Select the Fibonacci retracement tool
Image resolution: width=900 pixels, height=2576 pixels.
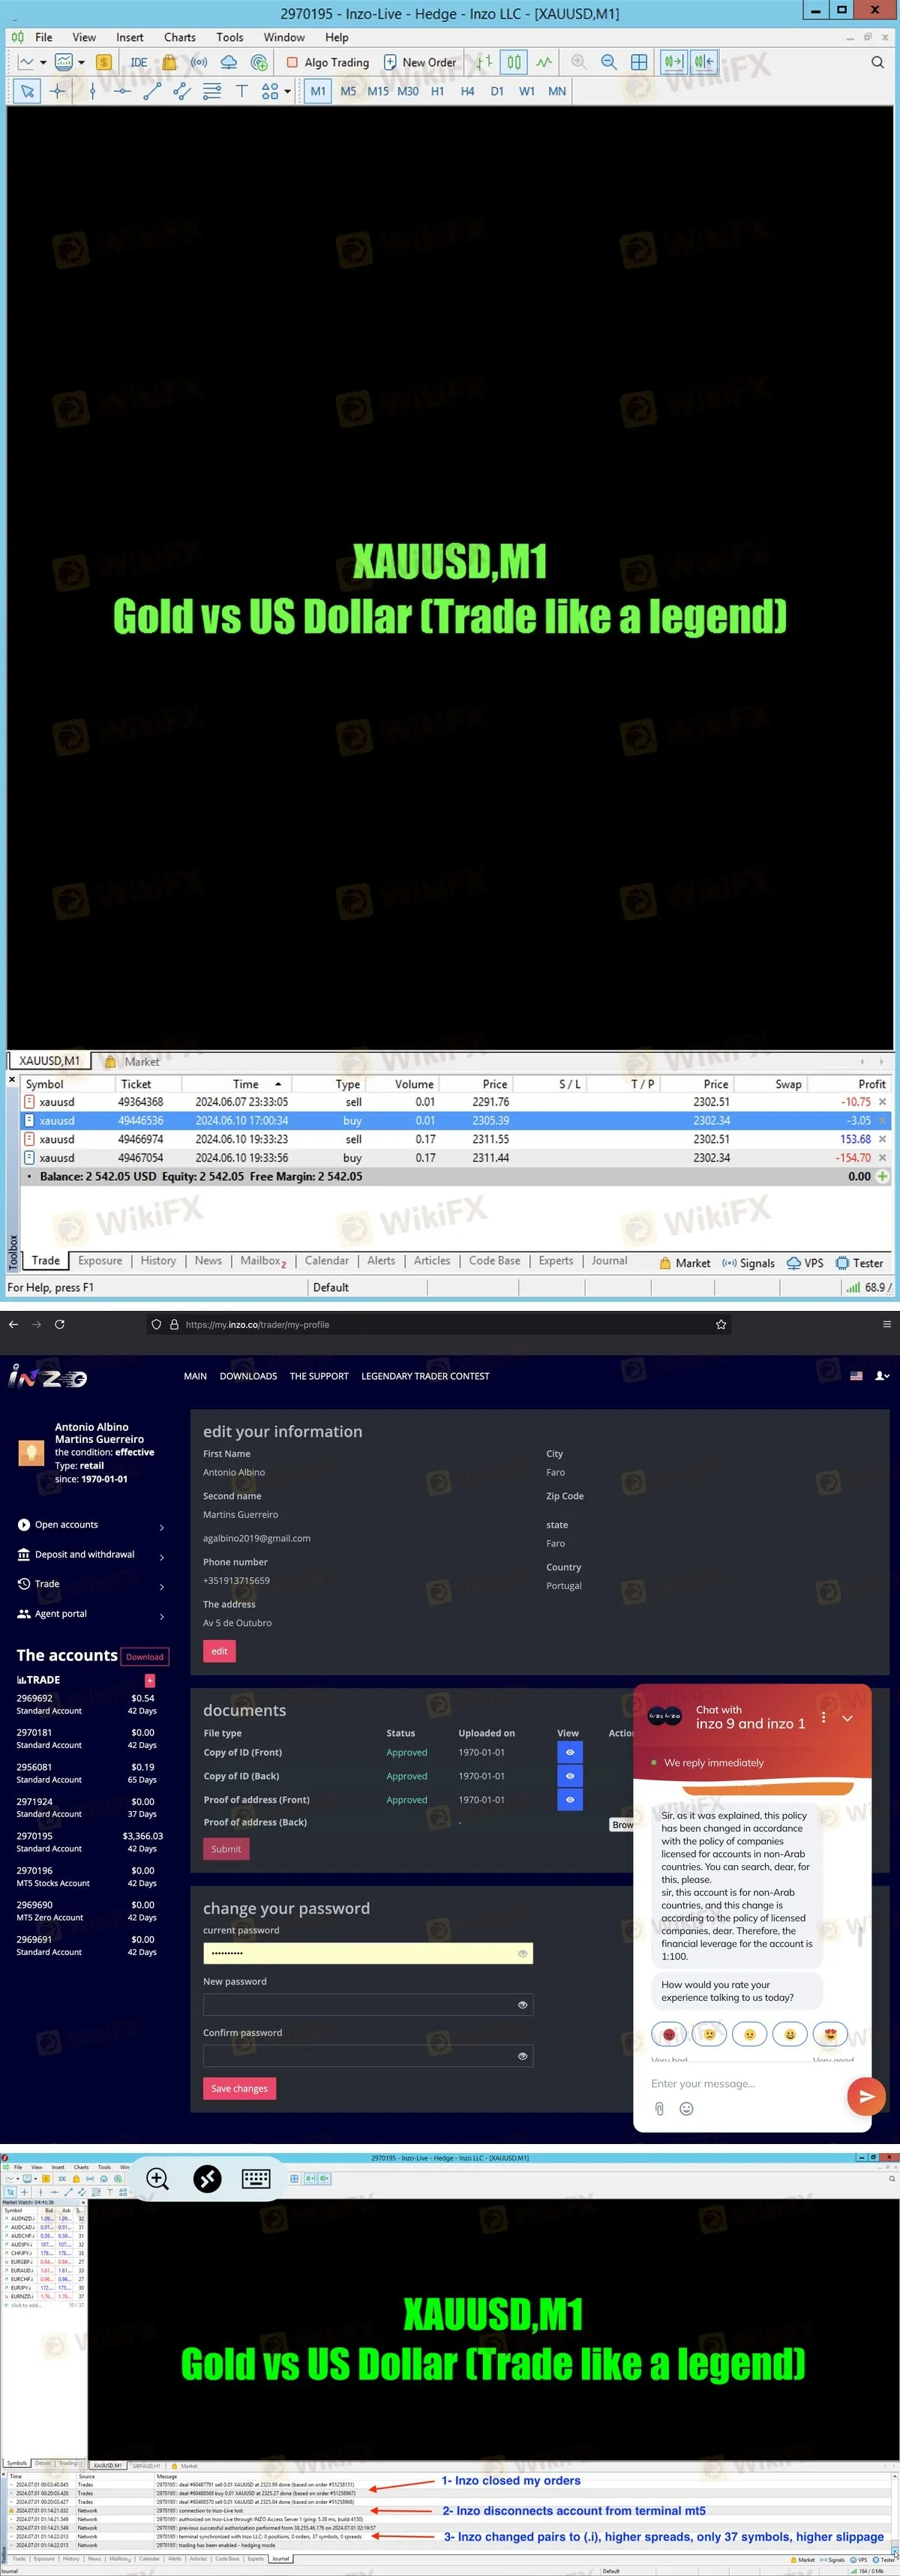pyautogui.click(x=212, y=91)
